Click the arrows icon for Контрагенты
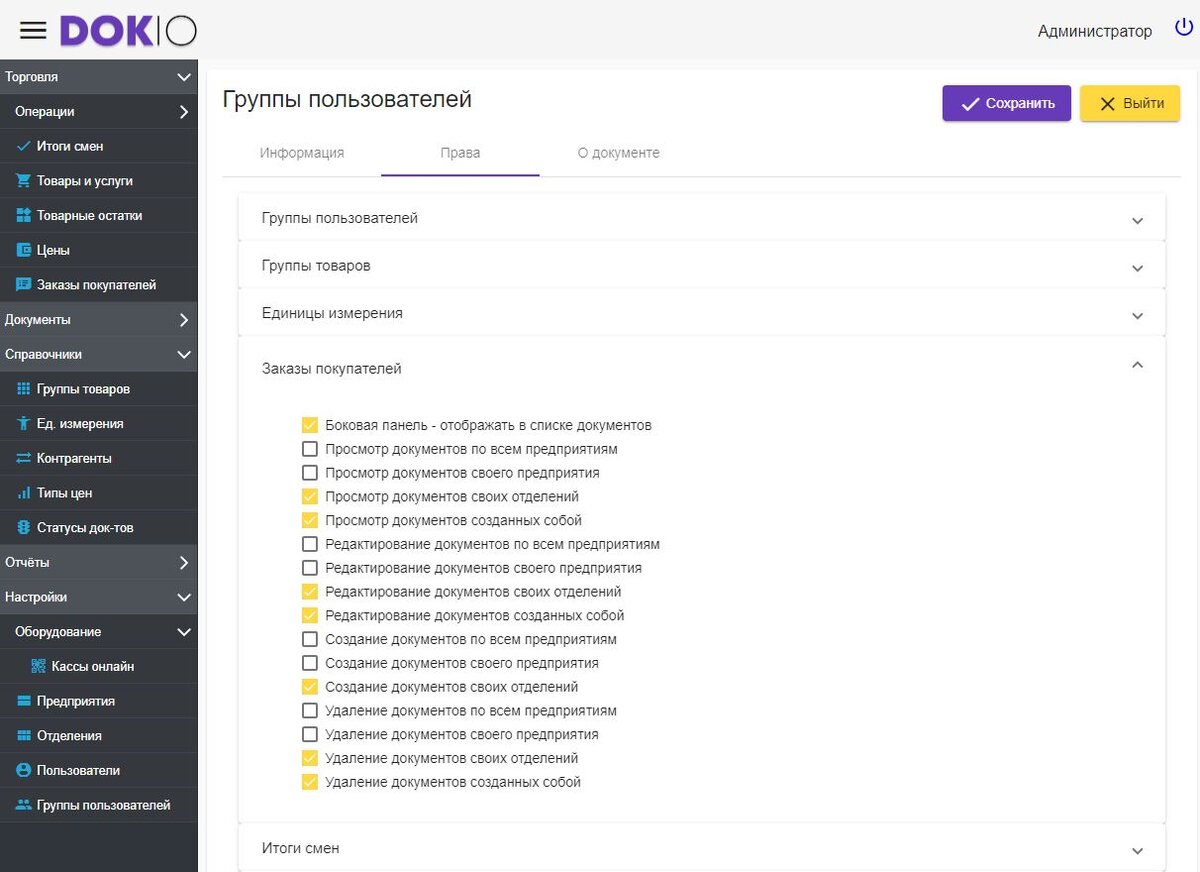The image size is (1200, 872). tap(25, 458)
